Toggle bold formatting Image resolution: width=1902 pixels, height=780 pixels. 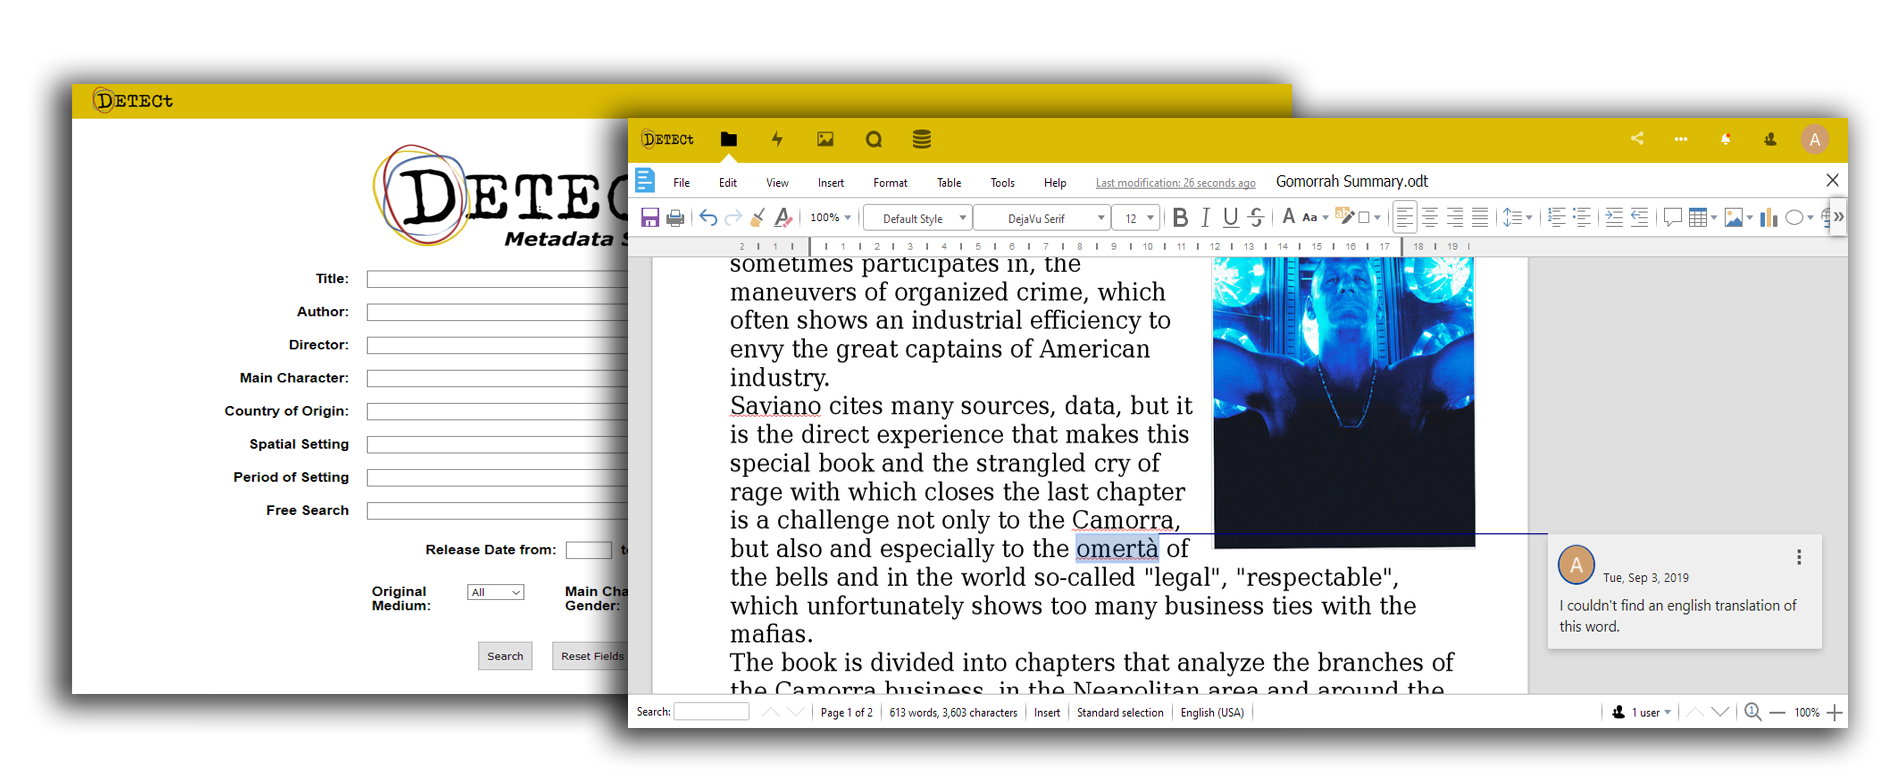click(x=1180, y=218)
